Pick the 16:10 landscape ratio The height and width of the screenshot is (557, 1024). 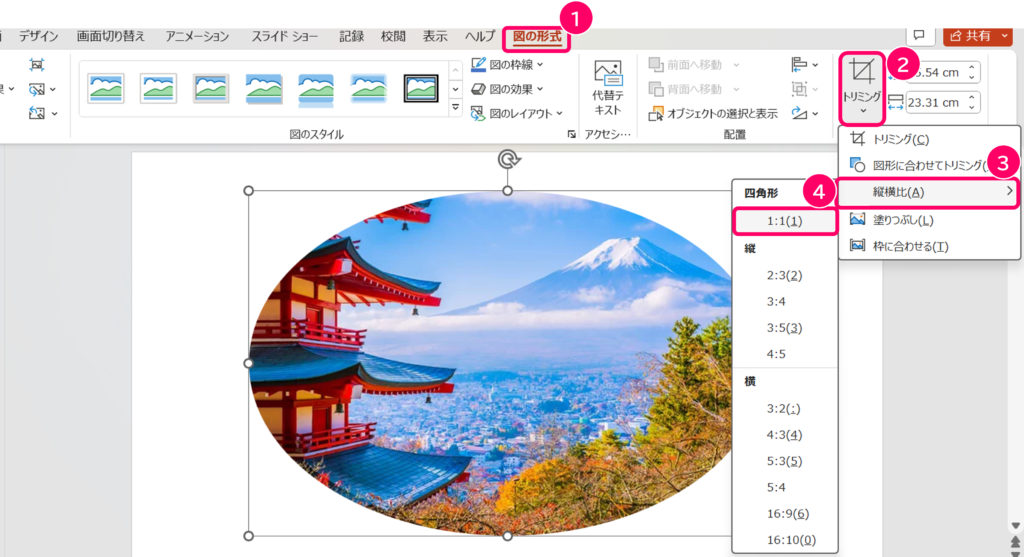tap(785, 539)
